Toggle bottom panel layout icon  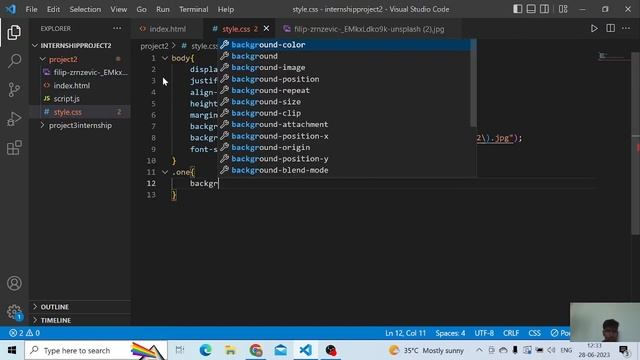coord(531,9)
